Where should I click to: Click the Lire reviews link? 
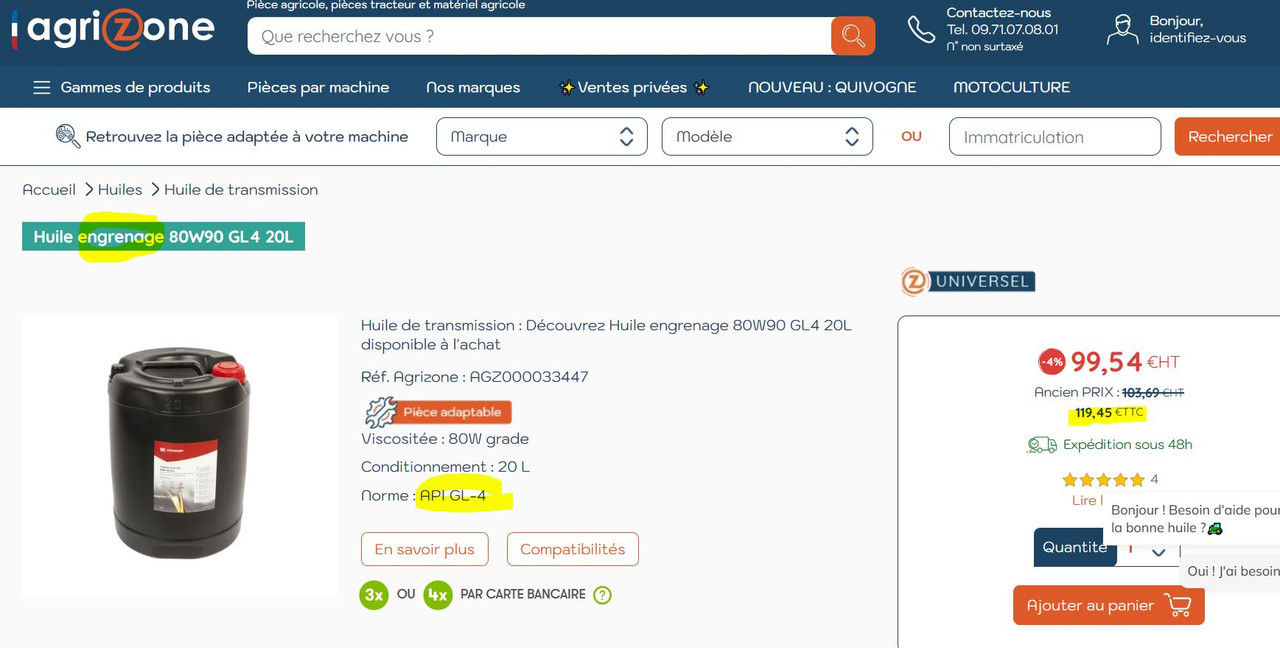coord(1087,500)
